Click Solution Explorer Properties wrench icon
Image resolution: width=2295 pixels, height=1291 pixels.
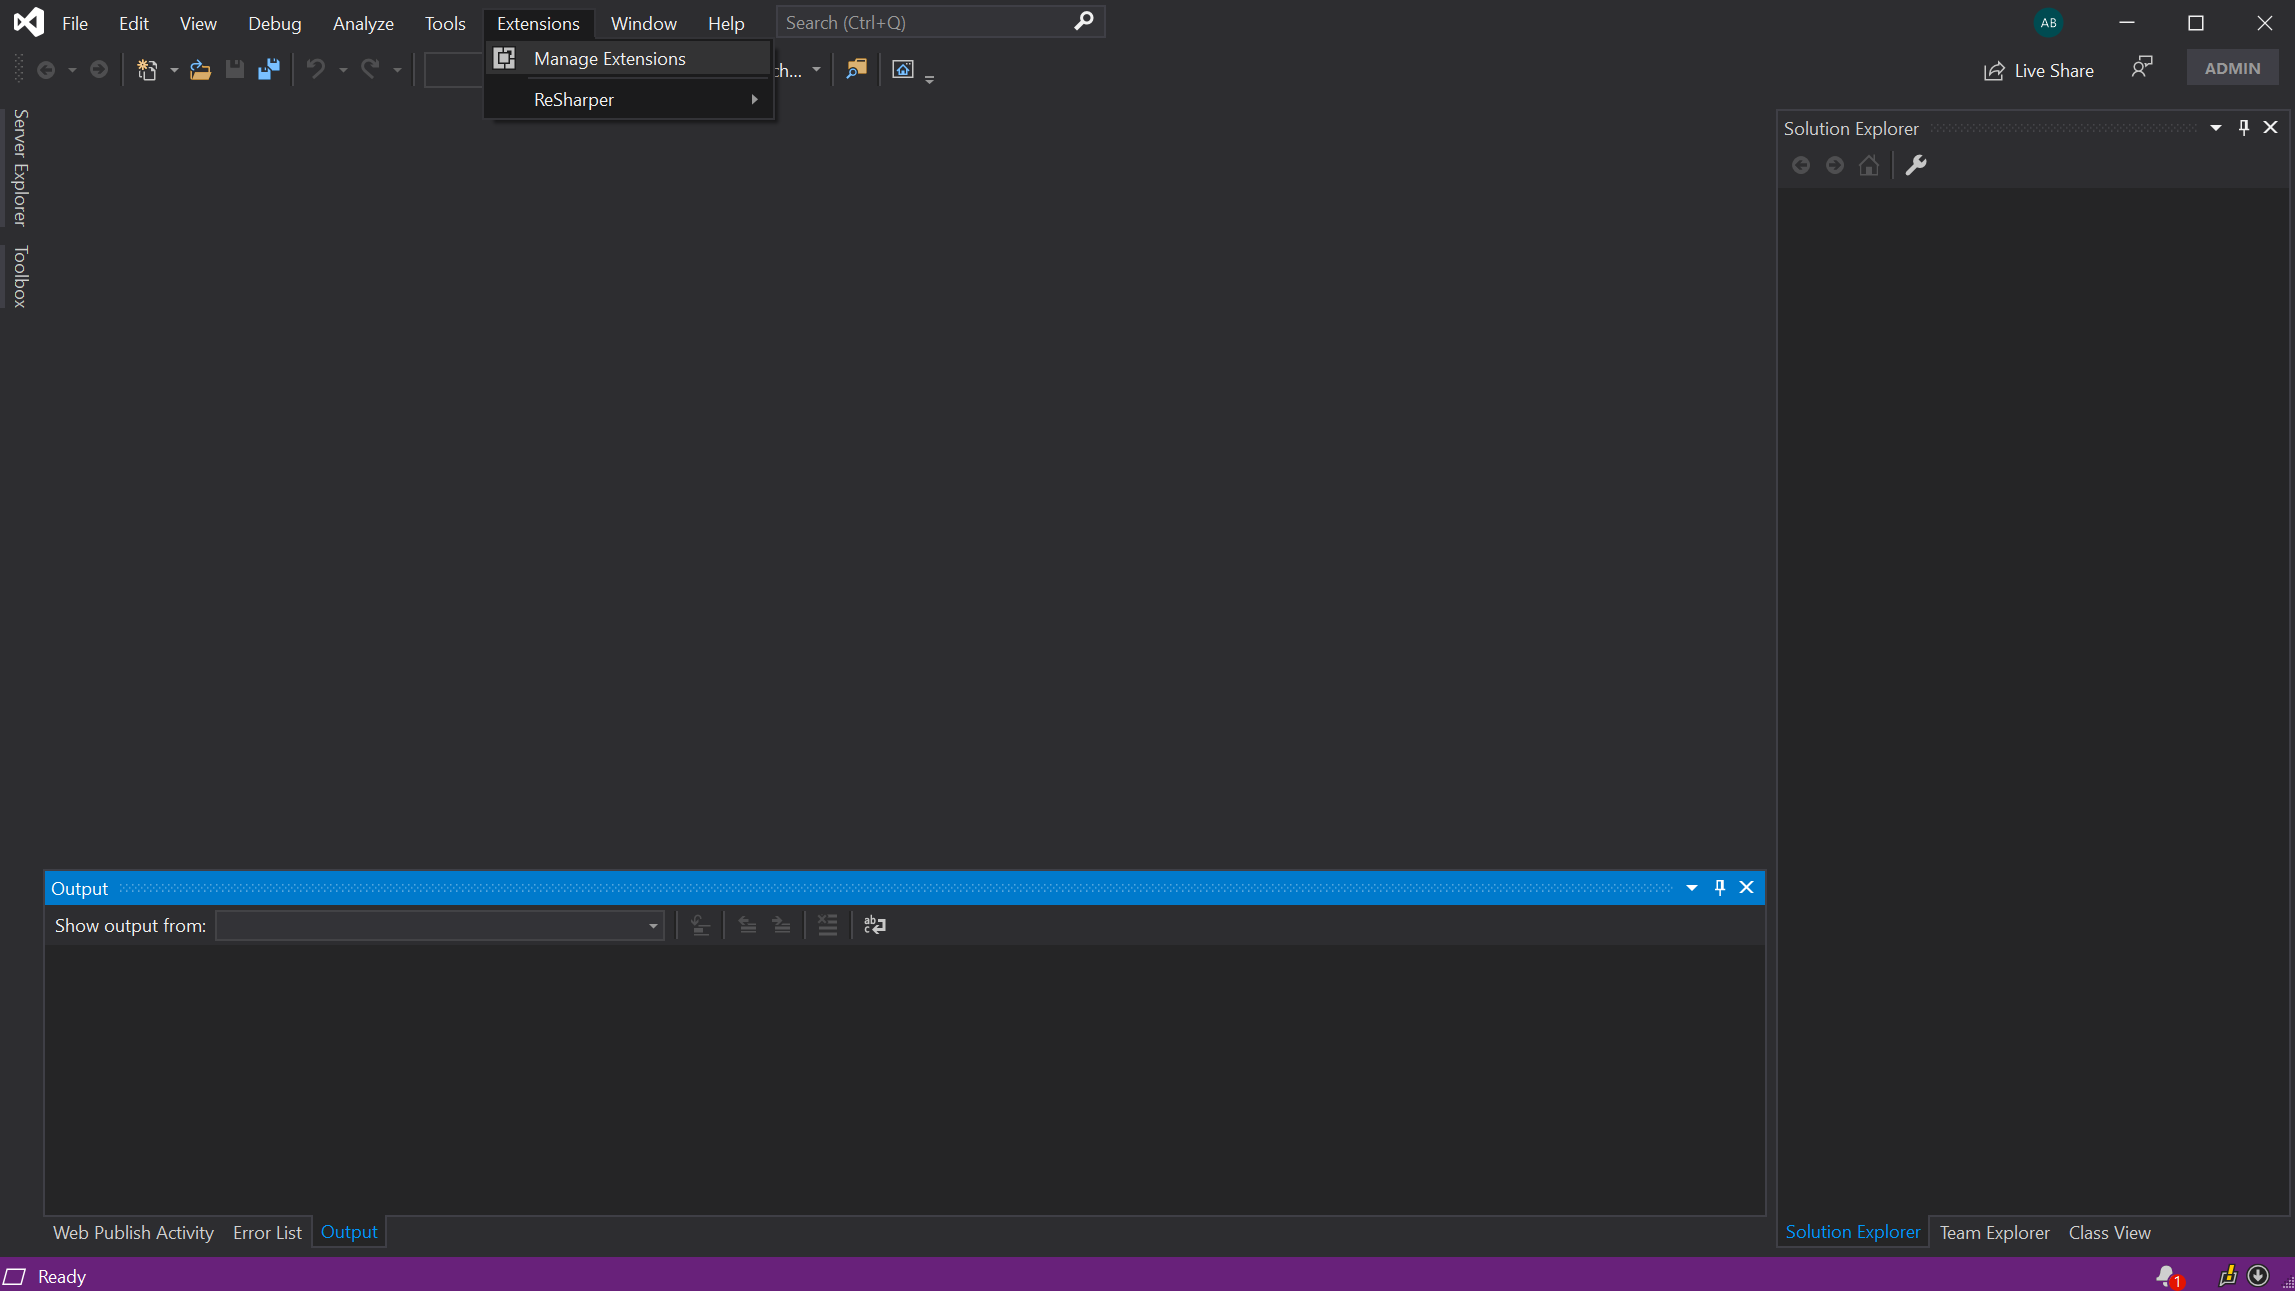[1916, 165]
